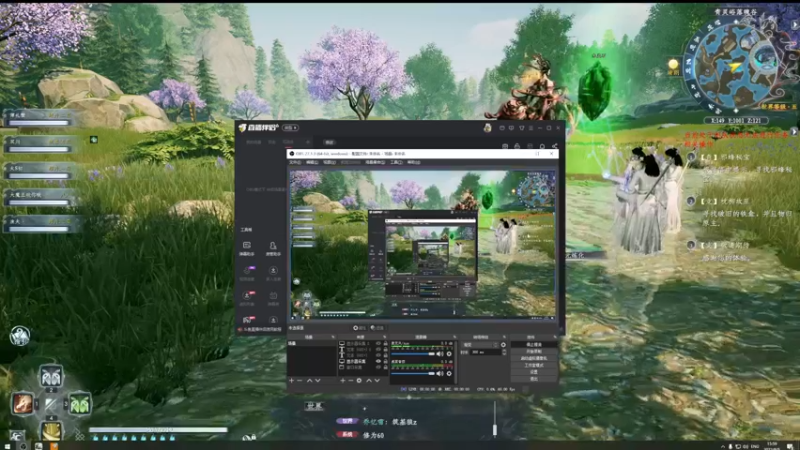The height and width of the screenshot is (450, 800).
Task: Open Windows Start button
Action: point(7,446)
